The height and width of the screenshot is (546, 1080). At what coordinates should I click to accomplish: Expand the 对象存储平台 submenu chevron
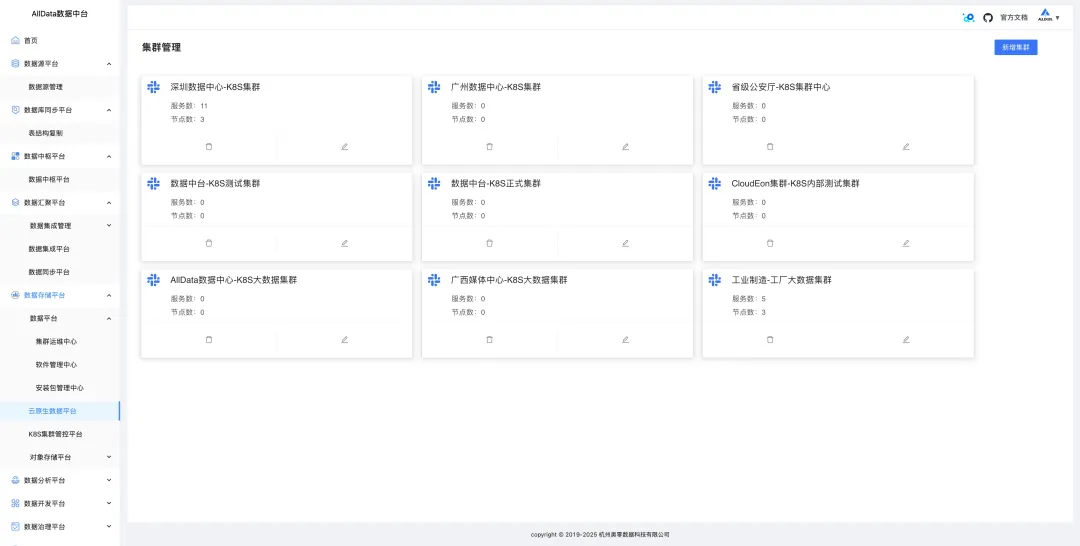(x=109, y=456)
